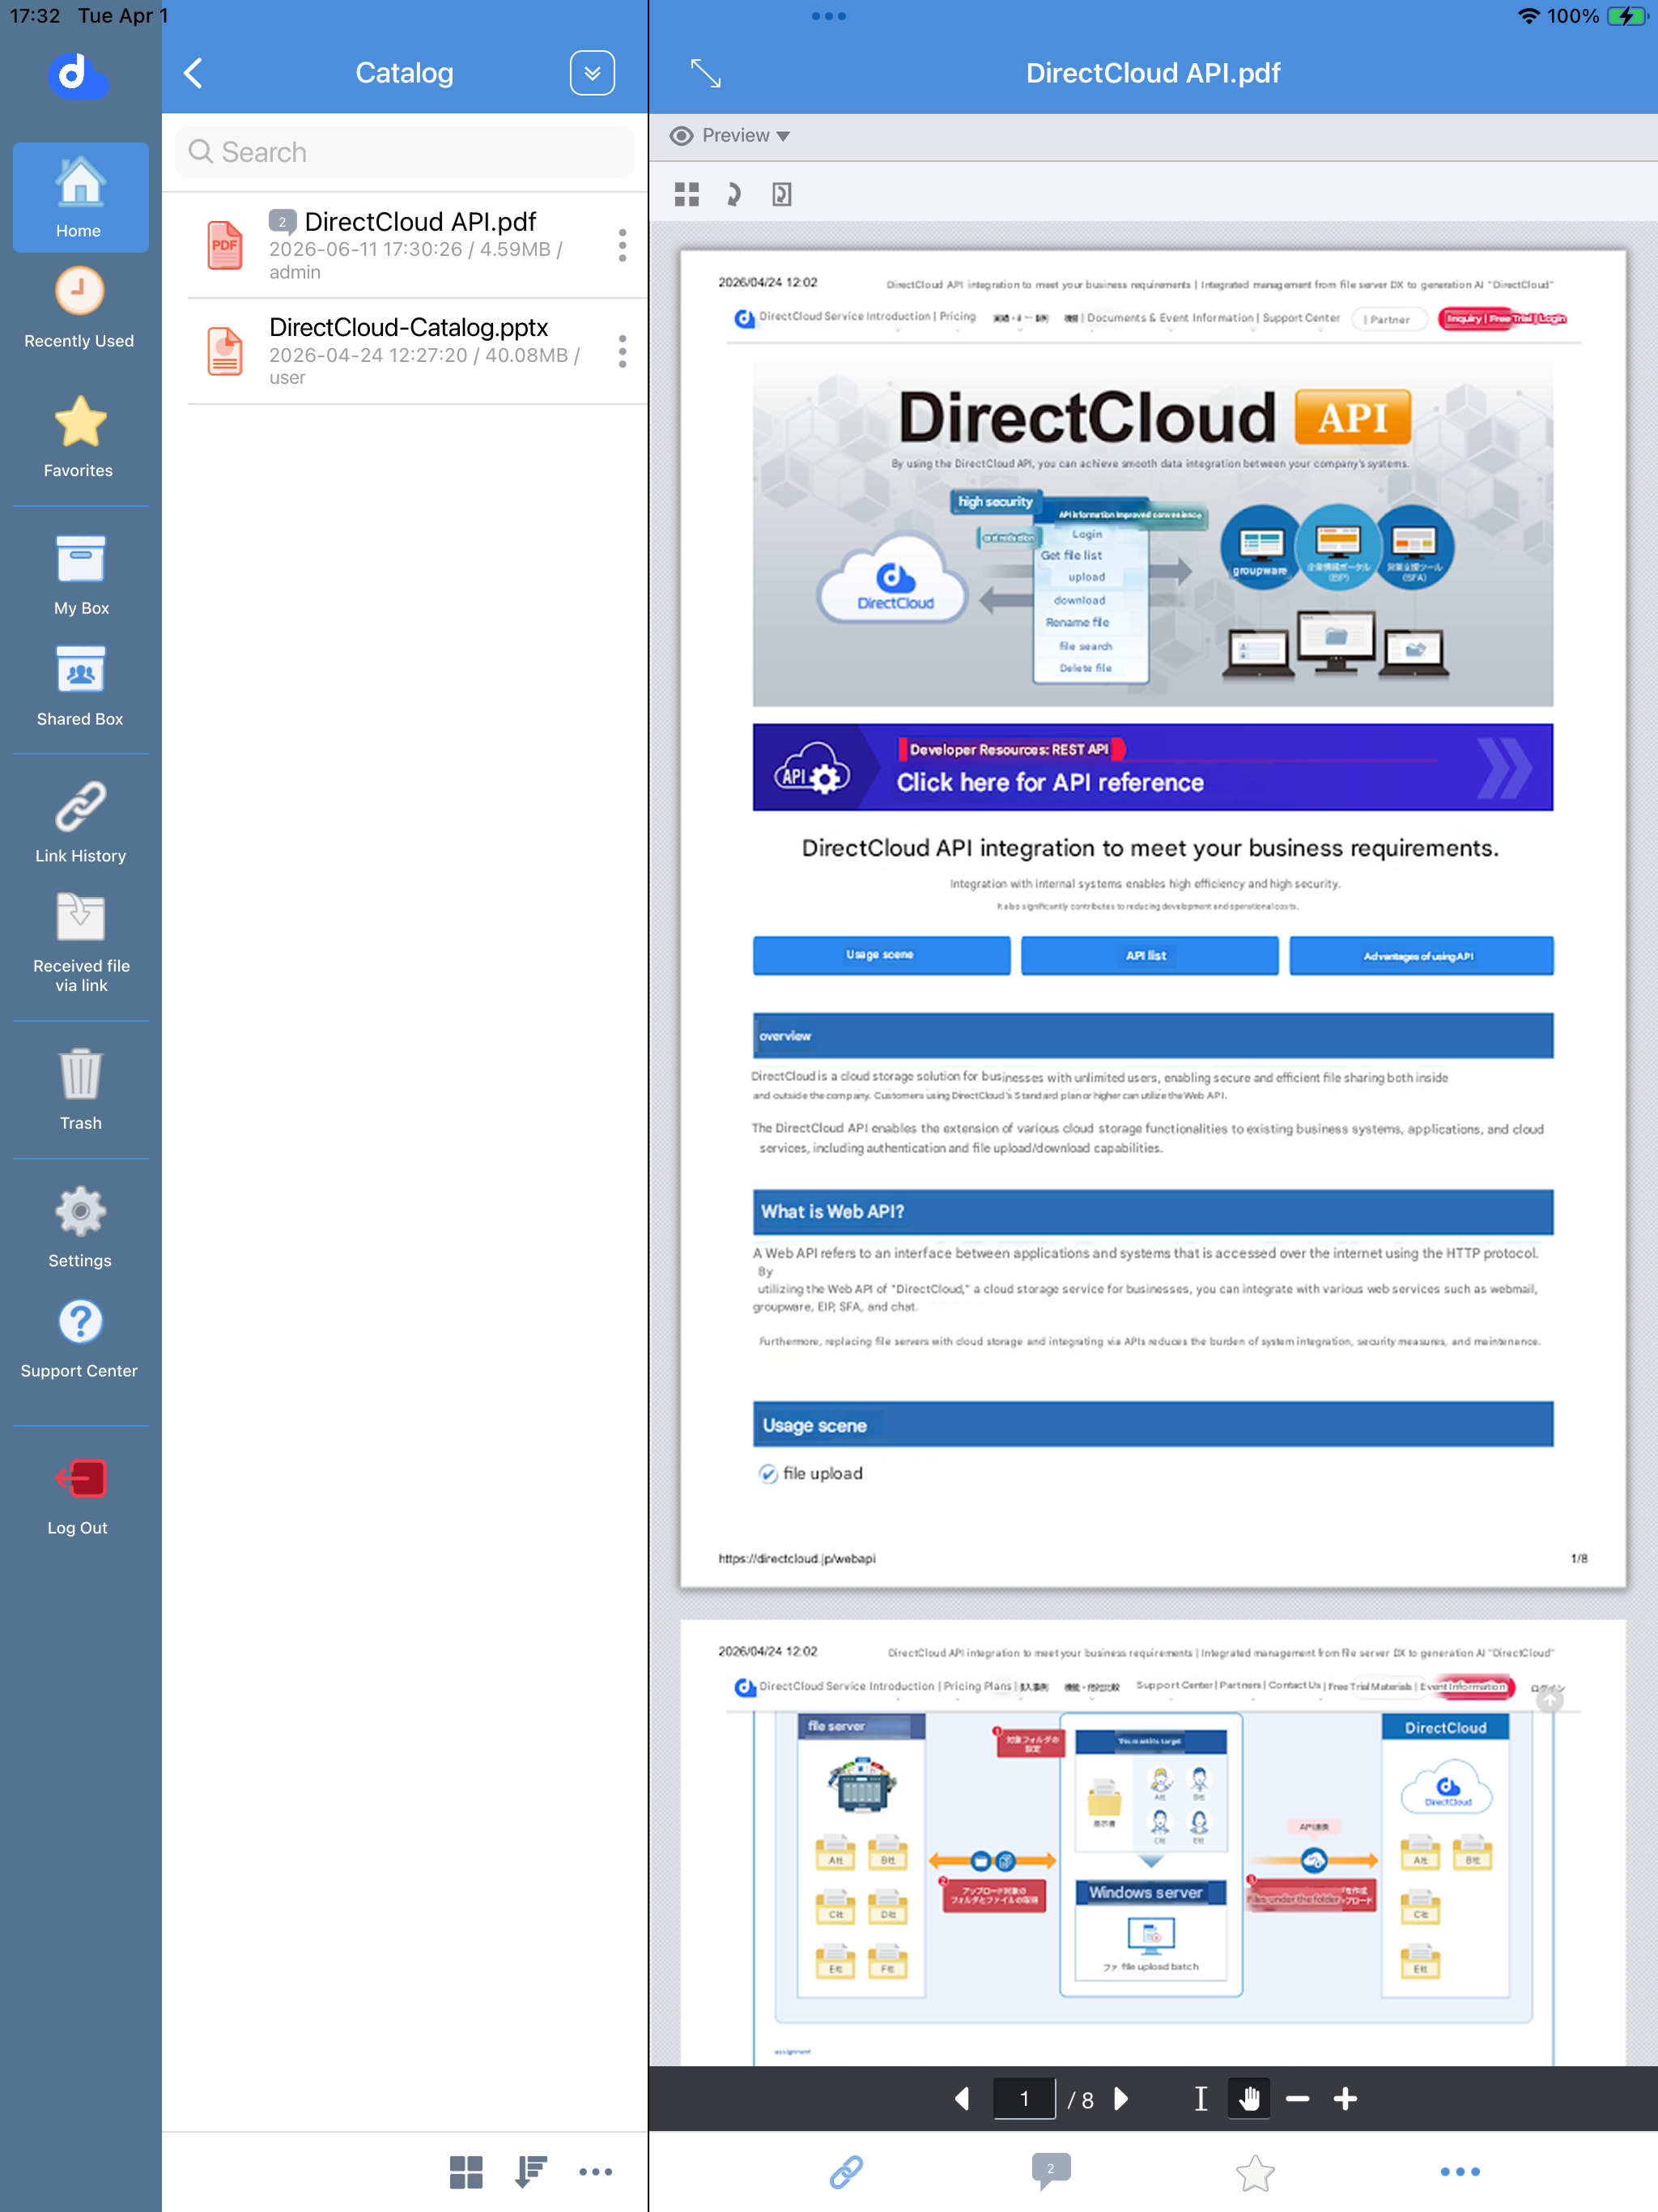Open the My Box section
Screen dimensions: 1658x2212
[80, 574]
